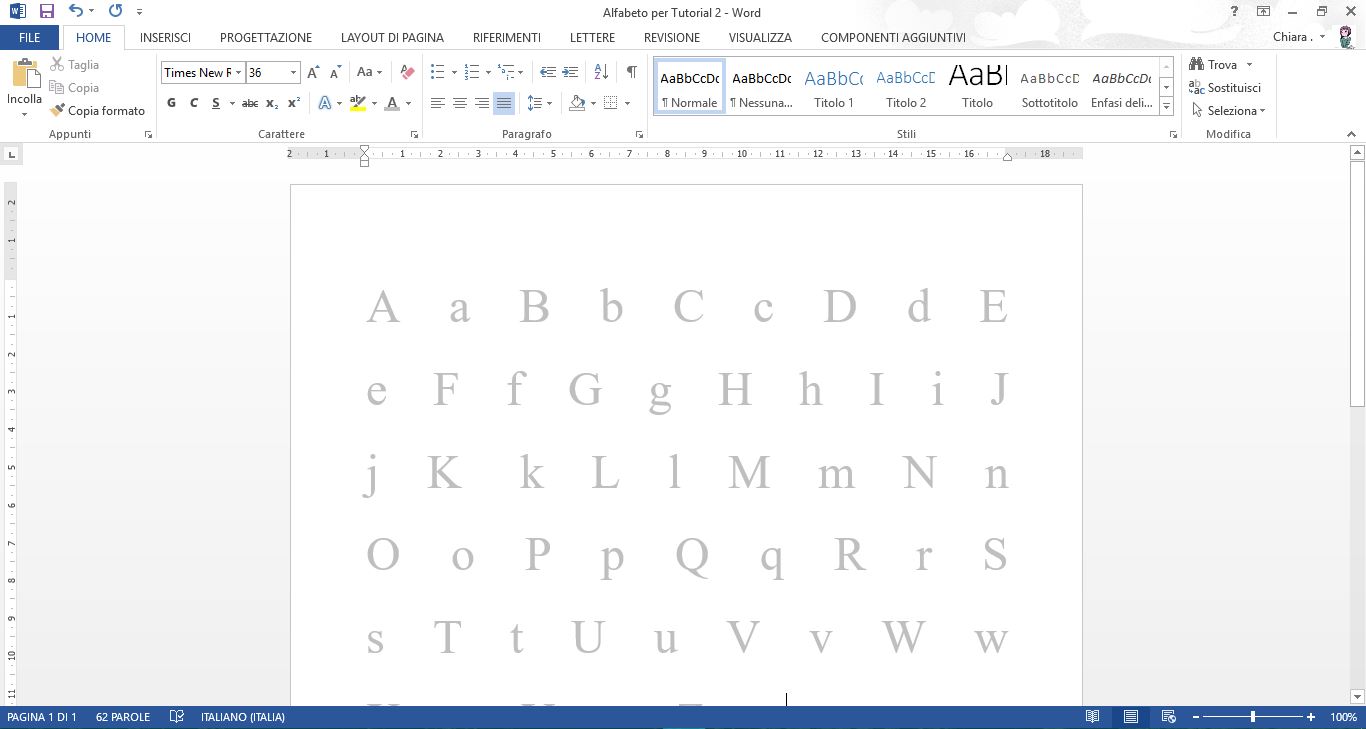Toggle superscript formatting
The height and width of the screenshot is (729, 1366).
(294, 103)
